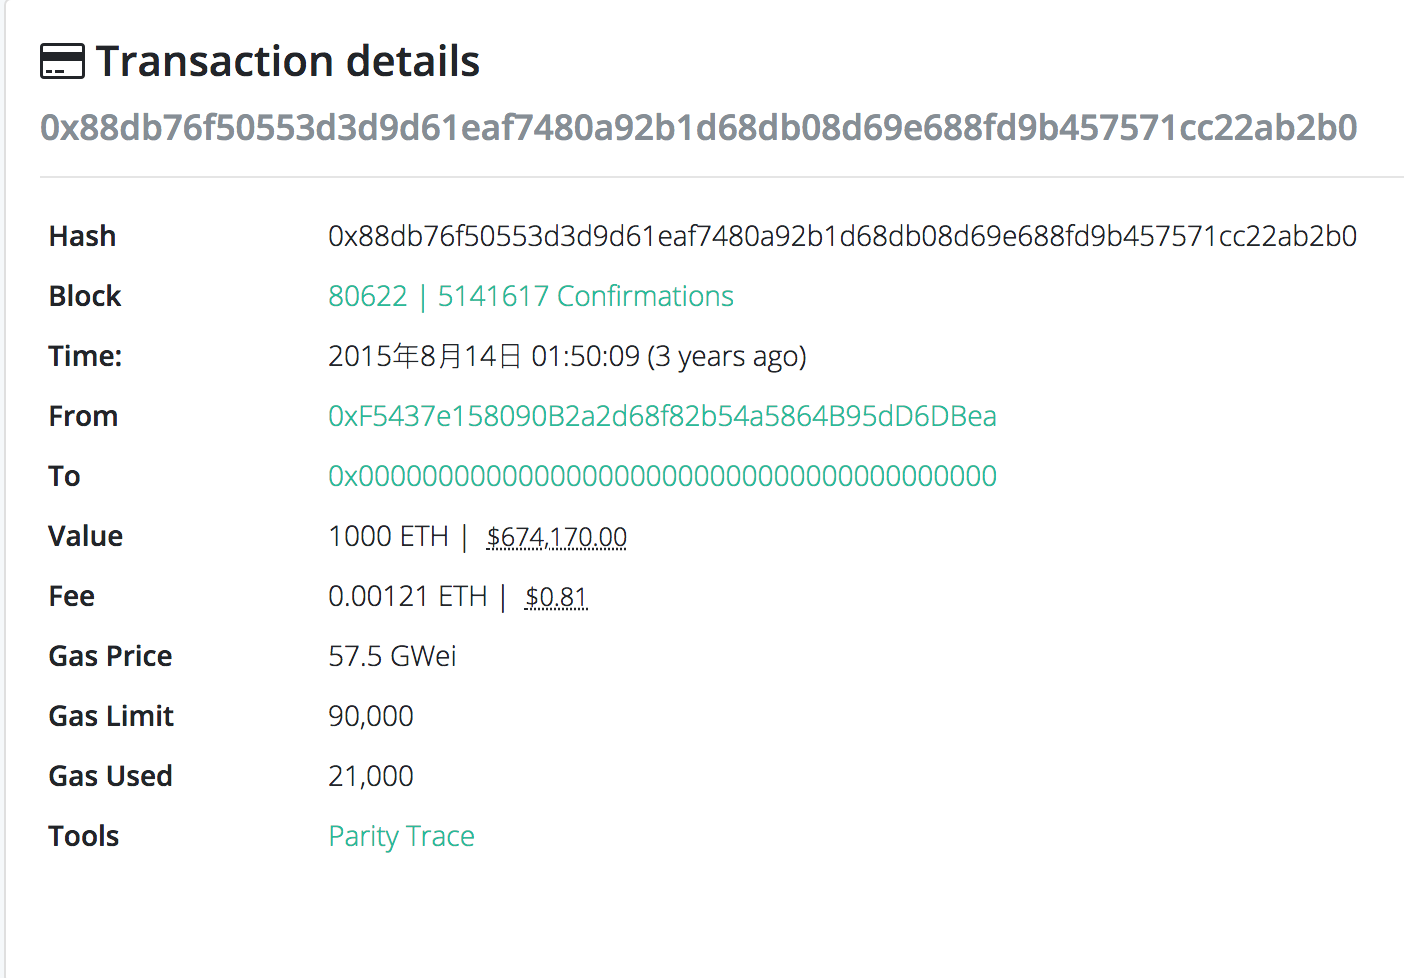Click the Tools row label
This screenshot has height=978, width=1404.
pos(83,836)
